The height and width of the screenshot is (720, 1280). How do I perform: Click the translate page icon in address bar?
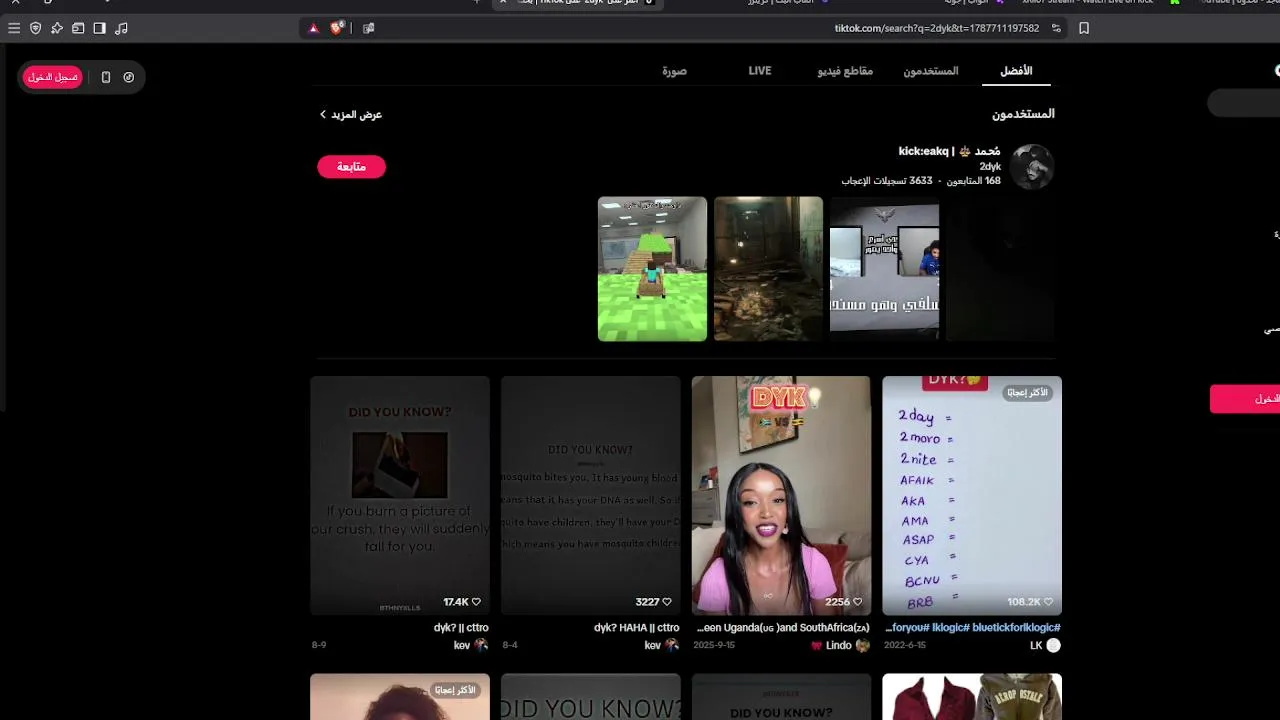coord(369,28)
